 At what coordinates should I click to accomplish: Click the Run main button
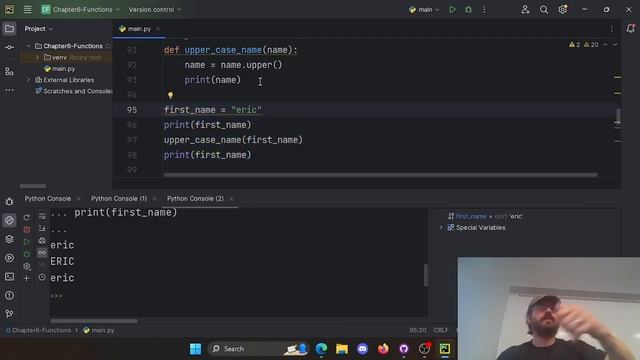452,9
